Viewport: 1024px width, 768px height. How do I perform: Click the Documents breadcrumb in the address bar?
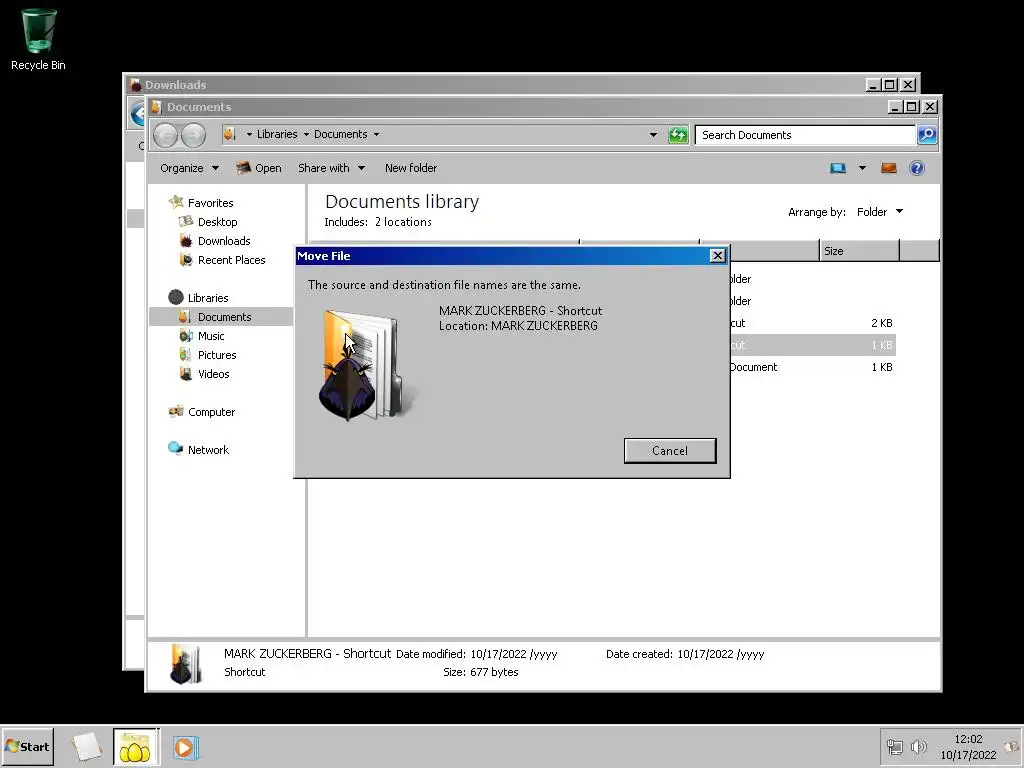click(340, 134)
